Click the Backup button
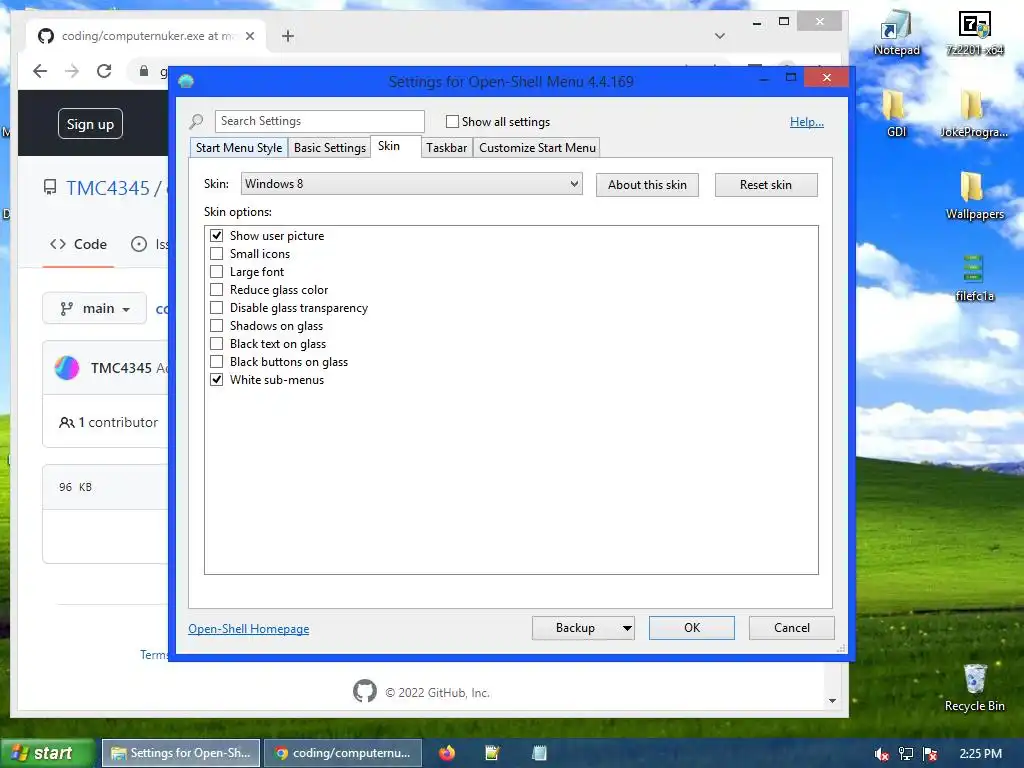1024x768 pixels. pos(575,628)
